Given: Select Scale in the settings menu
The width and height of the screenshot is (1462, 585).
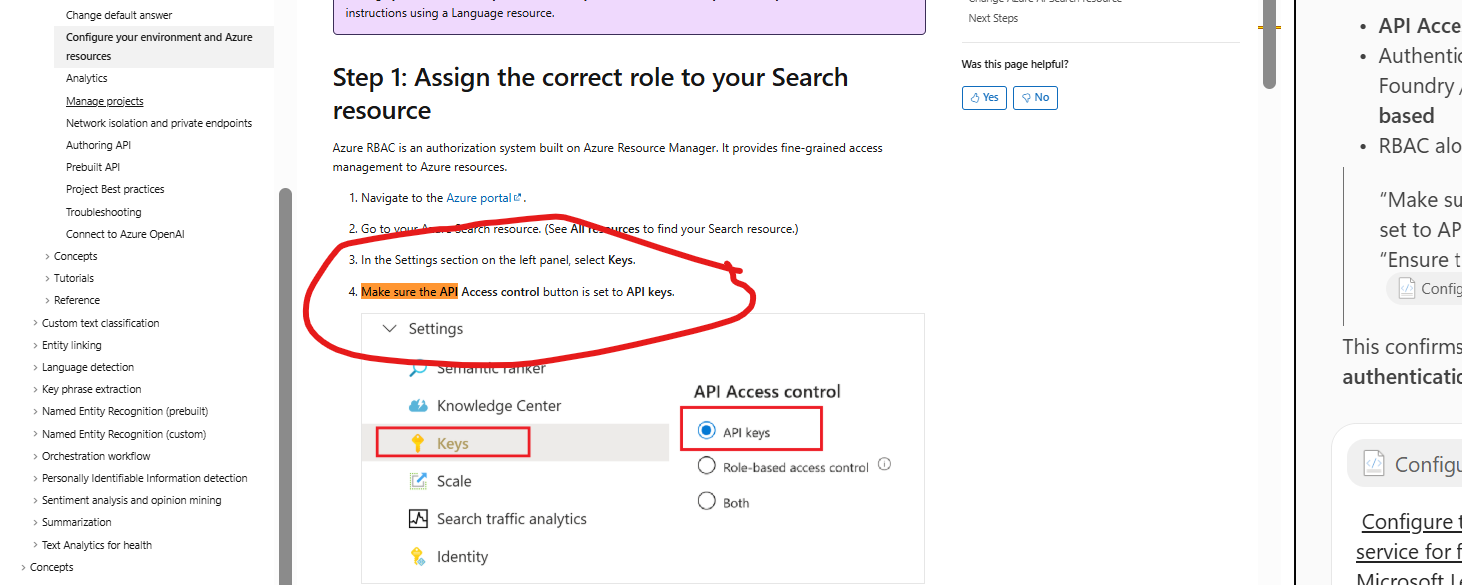Looking at the screenshot, I should (454, 481).
